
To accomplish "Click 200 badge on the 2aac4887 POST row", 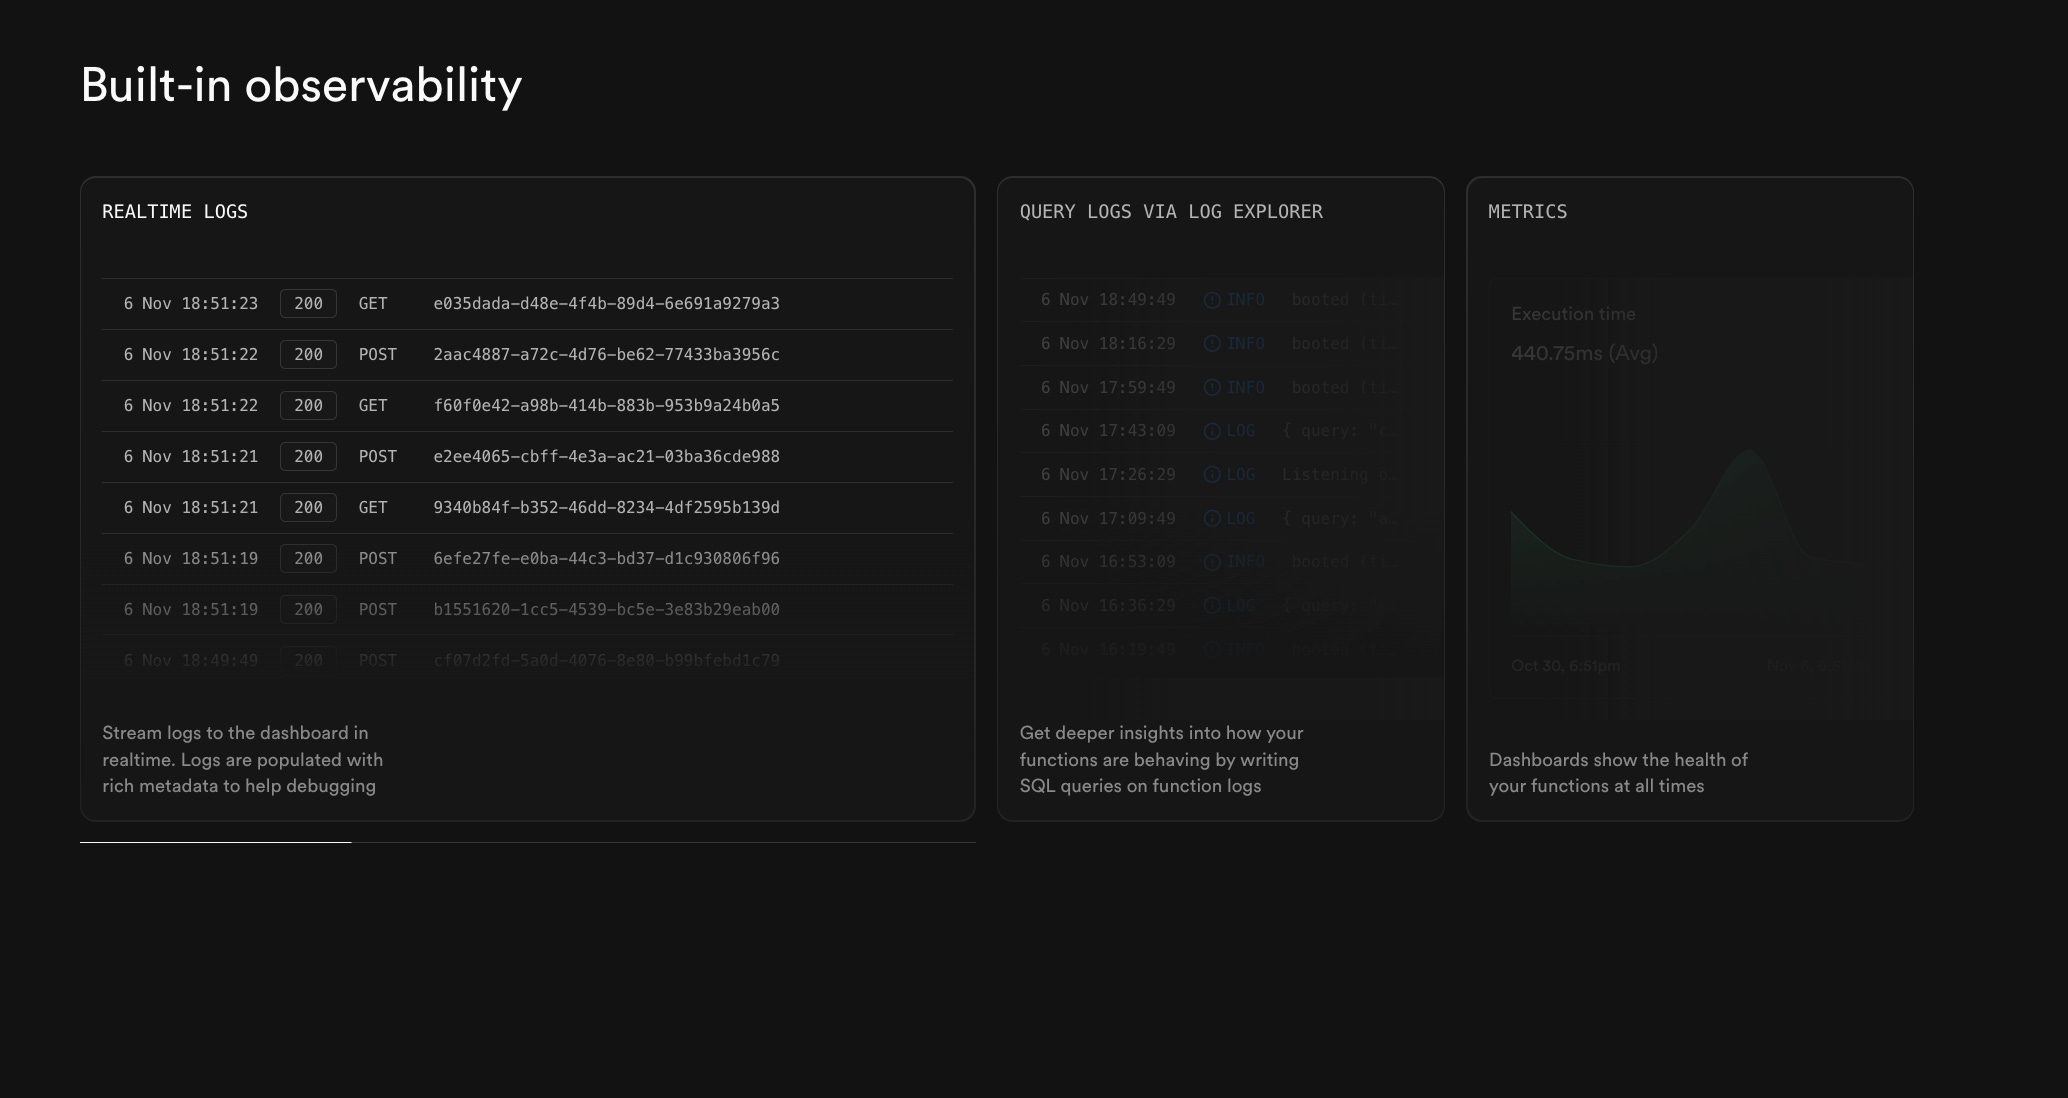I will [x=308, y=355].
